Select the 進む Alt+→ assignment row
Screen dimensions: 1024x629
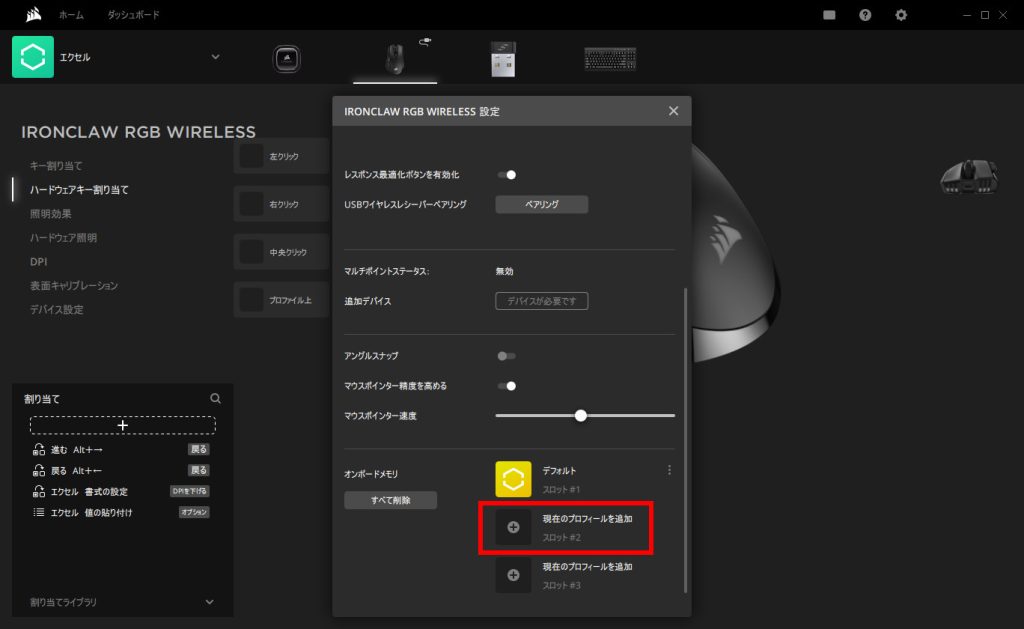point(121,449)
